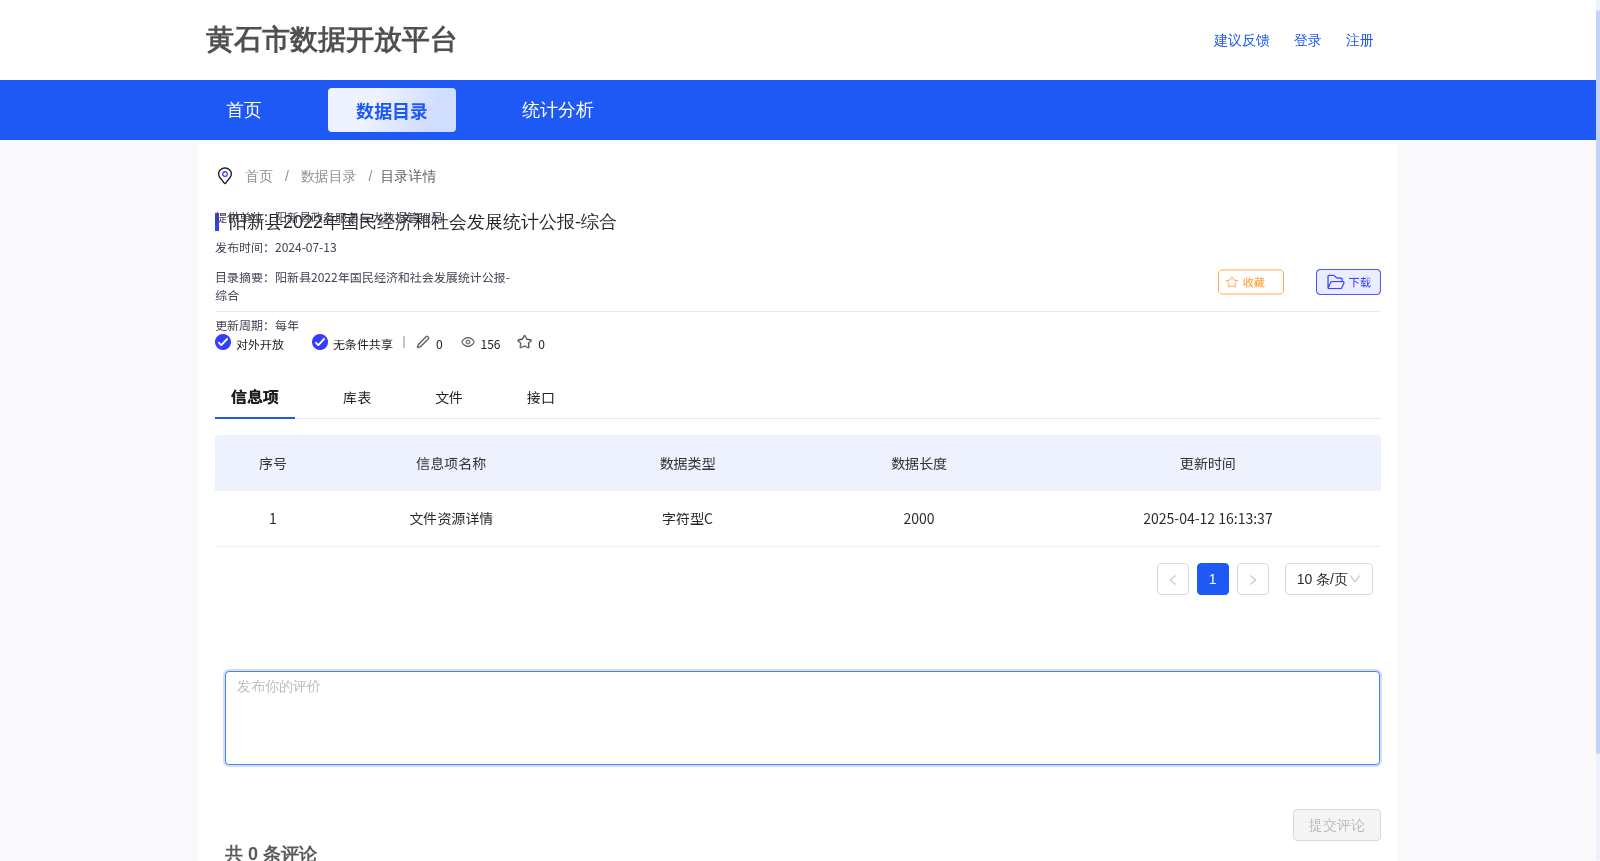1600x861 pixels.
Task: Click the 提交评论 submit button
Action: coord(1337,825)
